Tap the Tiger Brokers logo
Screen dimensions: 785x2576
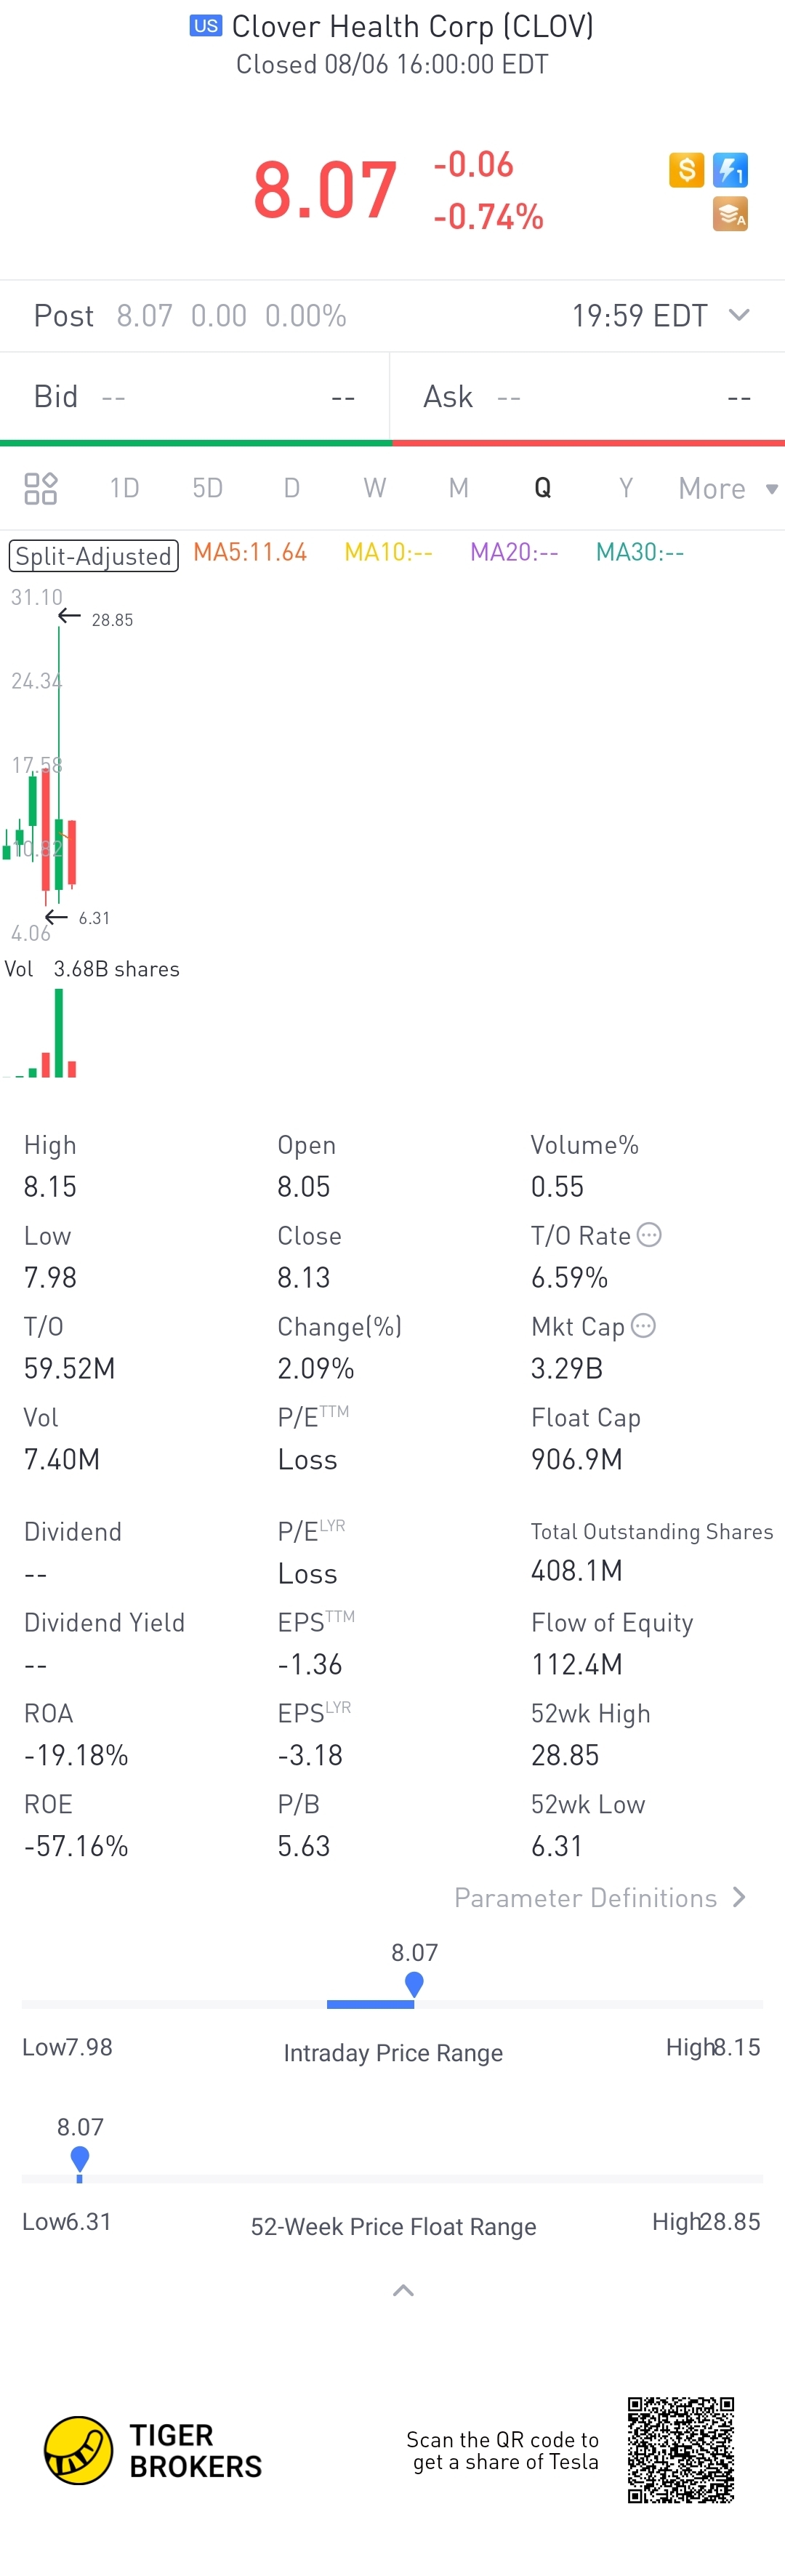pos(153,2451)
